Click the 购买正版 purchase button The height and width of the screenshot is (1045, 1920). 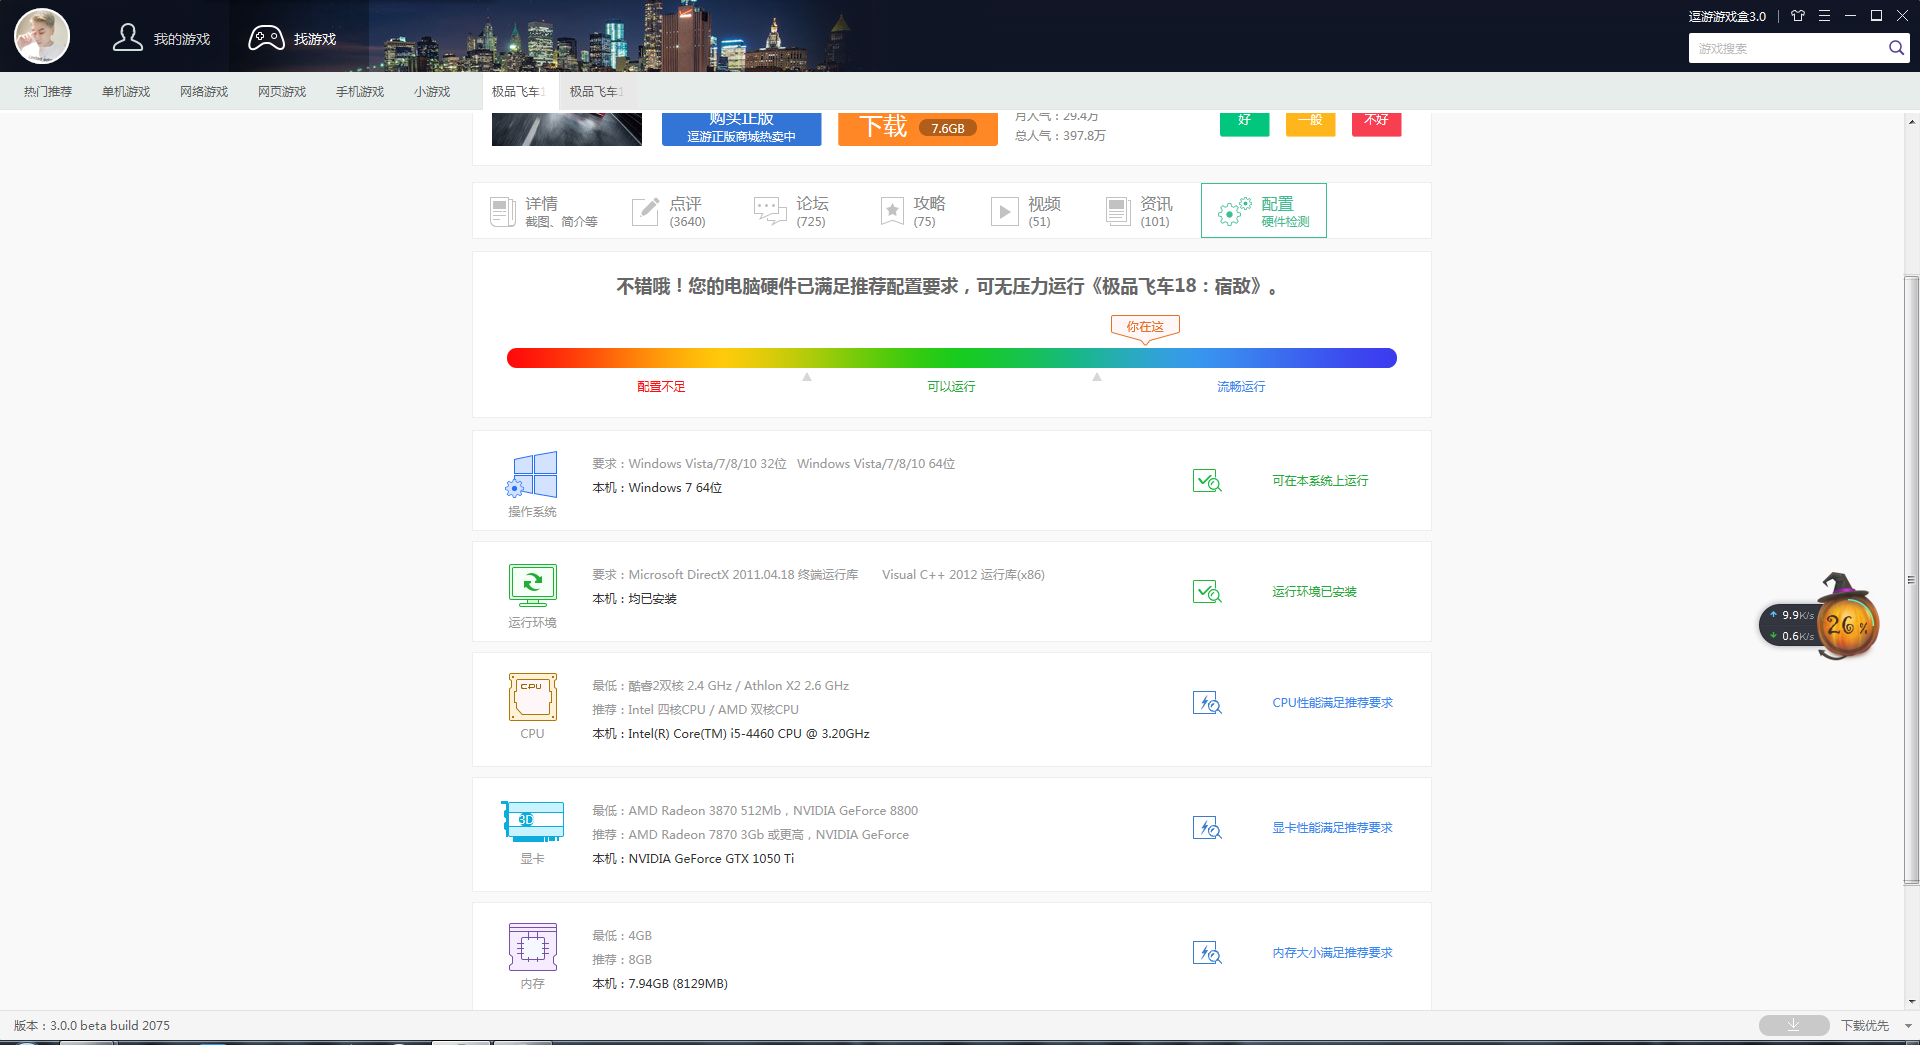point(741,129)
